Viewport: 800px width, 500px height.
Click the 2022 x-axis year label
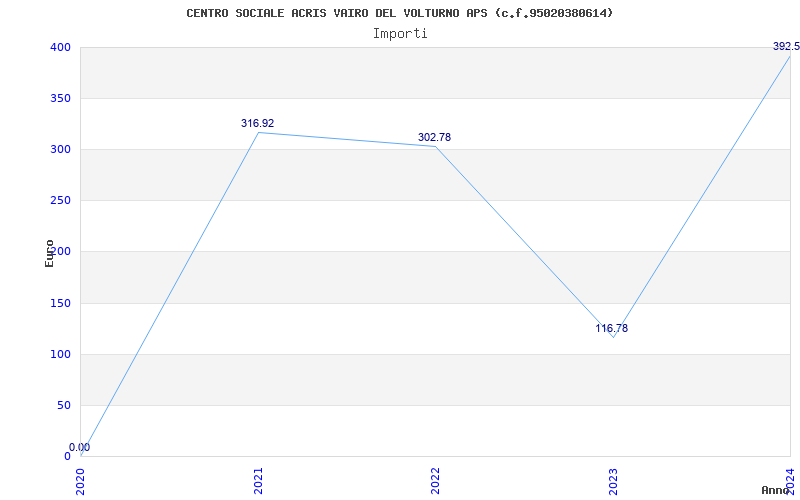coord(435,481)
